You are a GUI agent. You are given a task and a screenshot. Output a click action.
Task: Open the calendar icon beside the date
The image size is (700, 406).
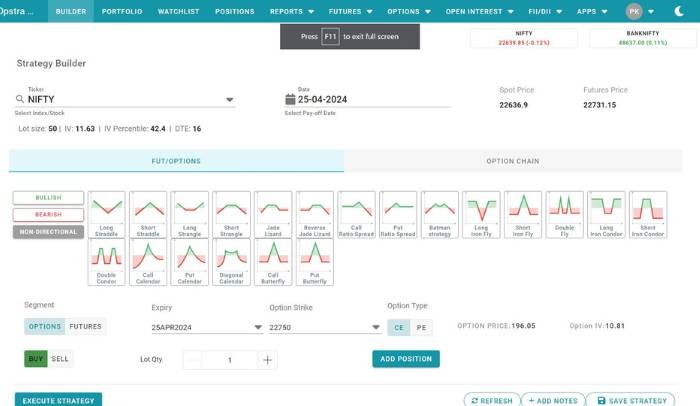click(x=291, y=99)
